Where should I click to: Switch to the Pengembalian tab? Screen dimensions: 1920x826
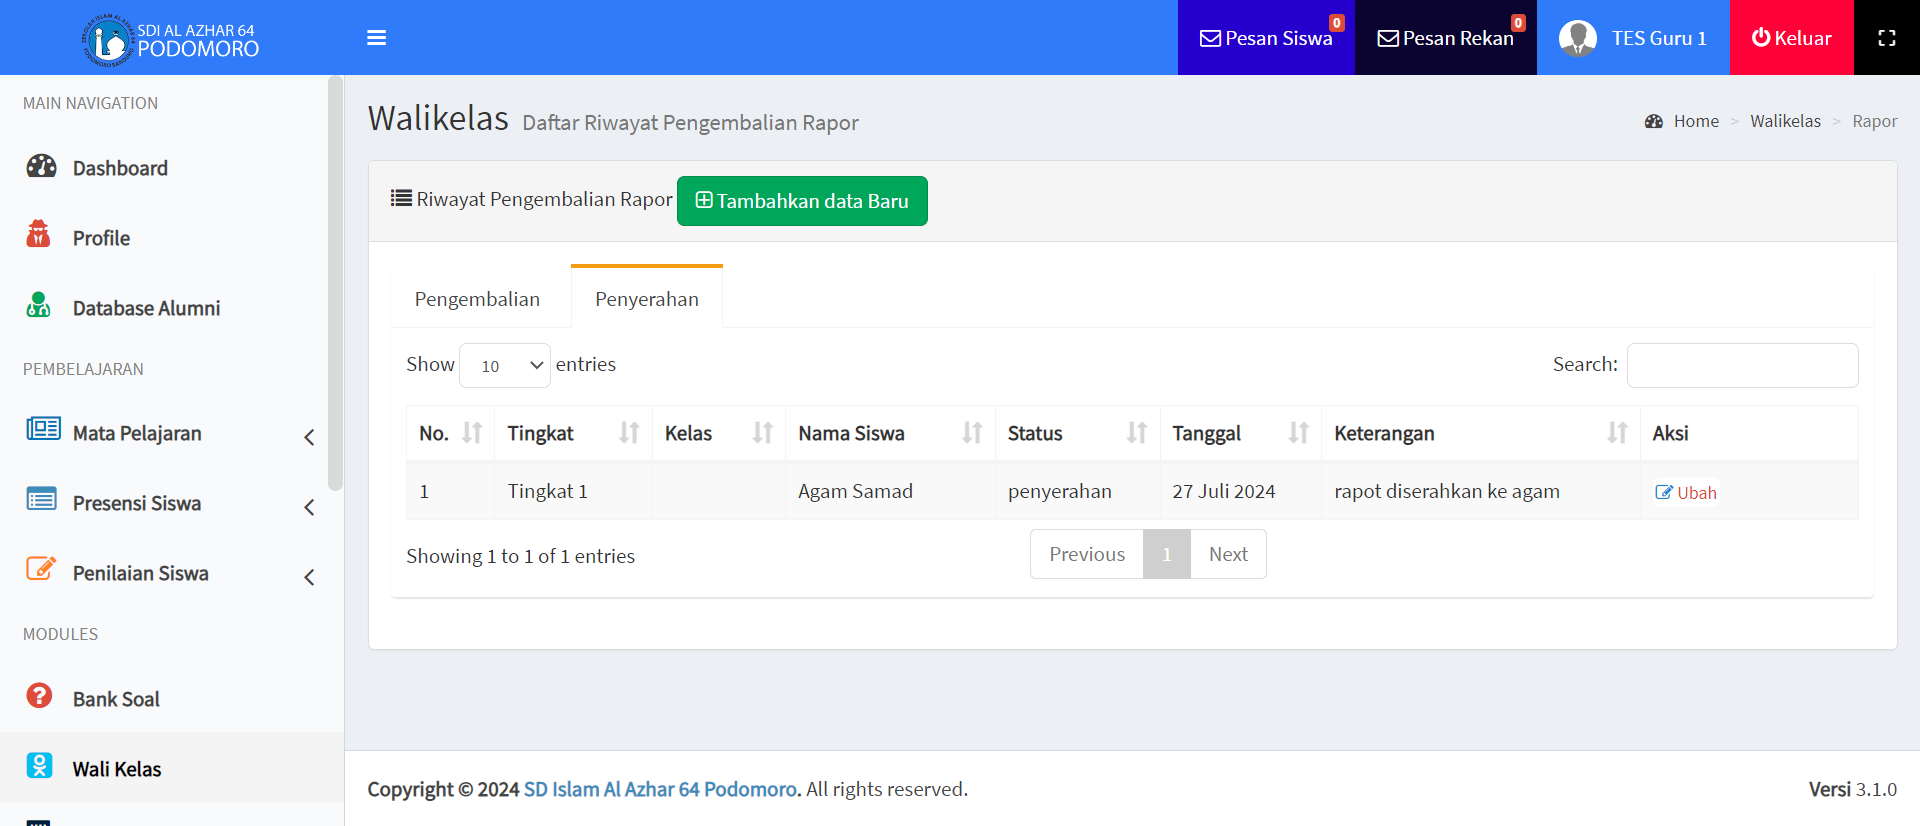click(477, 299)
